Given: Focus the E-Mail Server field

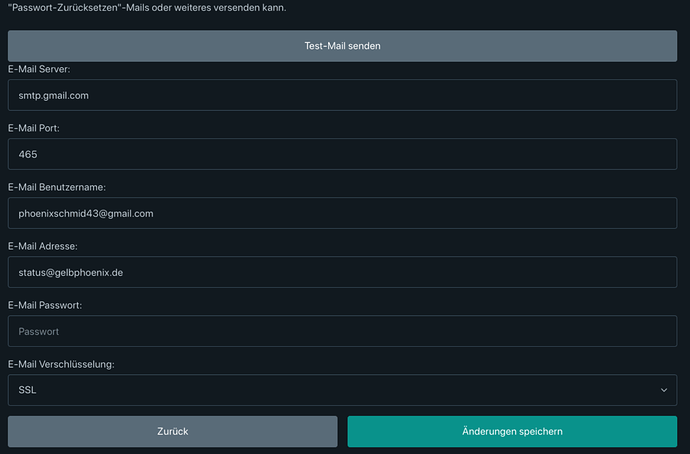Looking at the screenshot, I should 342,95.
